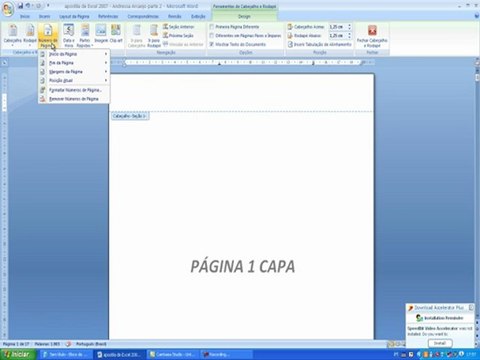
Task: Click Install in Download Accelerator popup
Action: coord(440,343)
